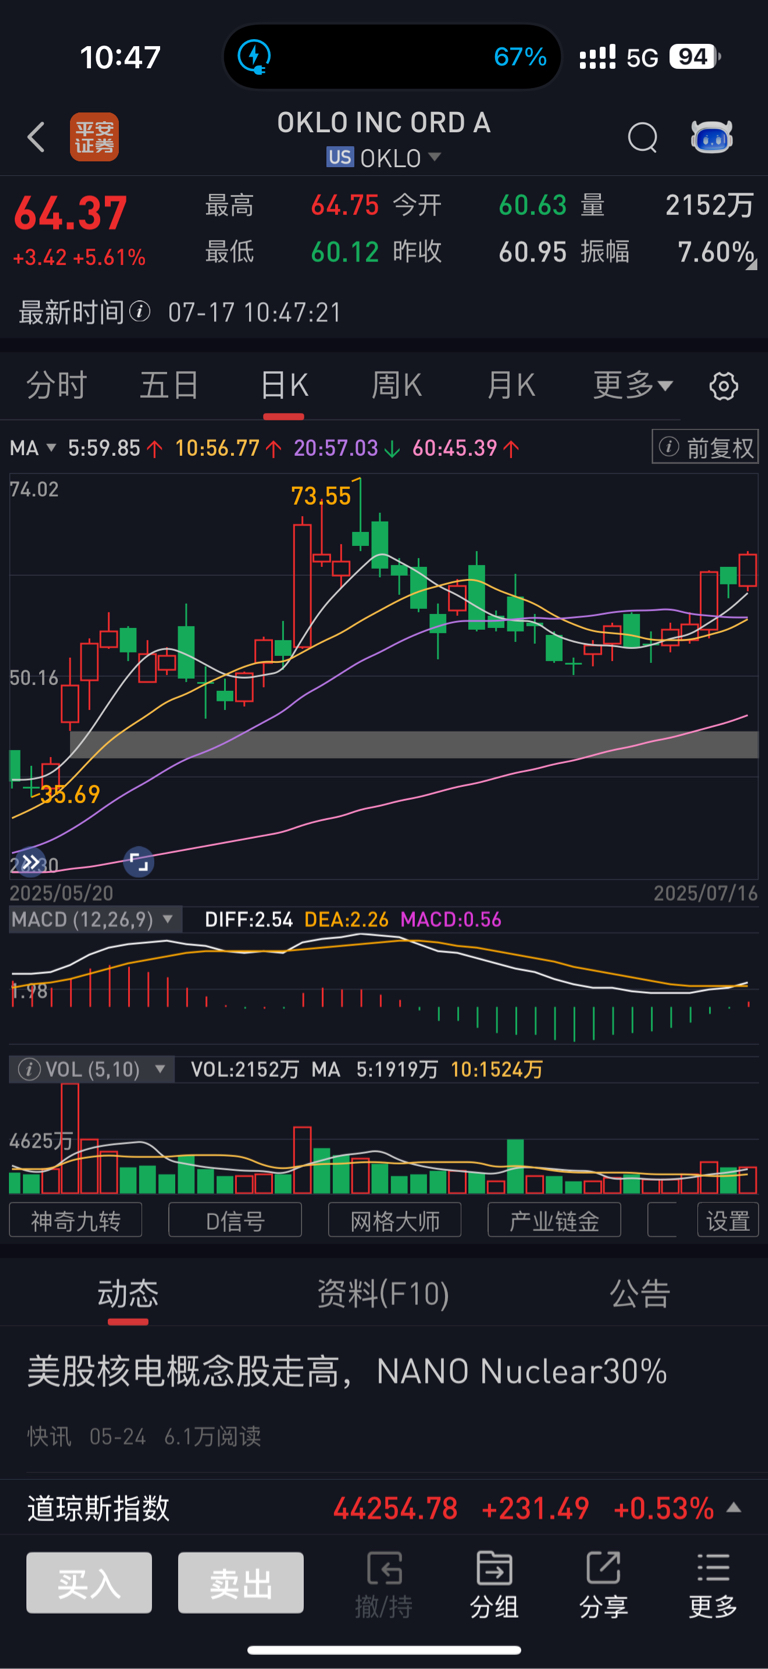Tap the 最高 64.75 value
The image size is (768, 1669).
345,205
